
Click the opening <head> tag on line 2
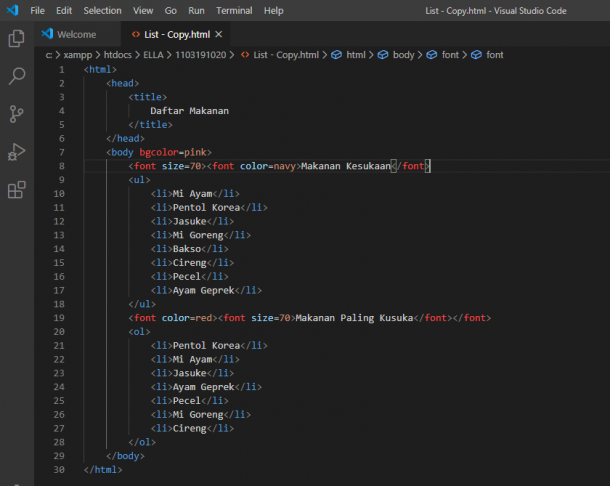tap(123, 83)
